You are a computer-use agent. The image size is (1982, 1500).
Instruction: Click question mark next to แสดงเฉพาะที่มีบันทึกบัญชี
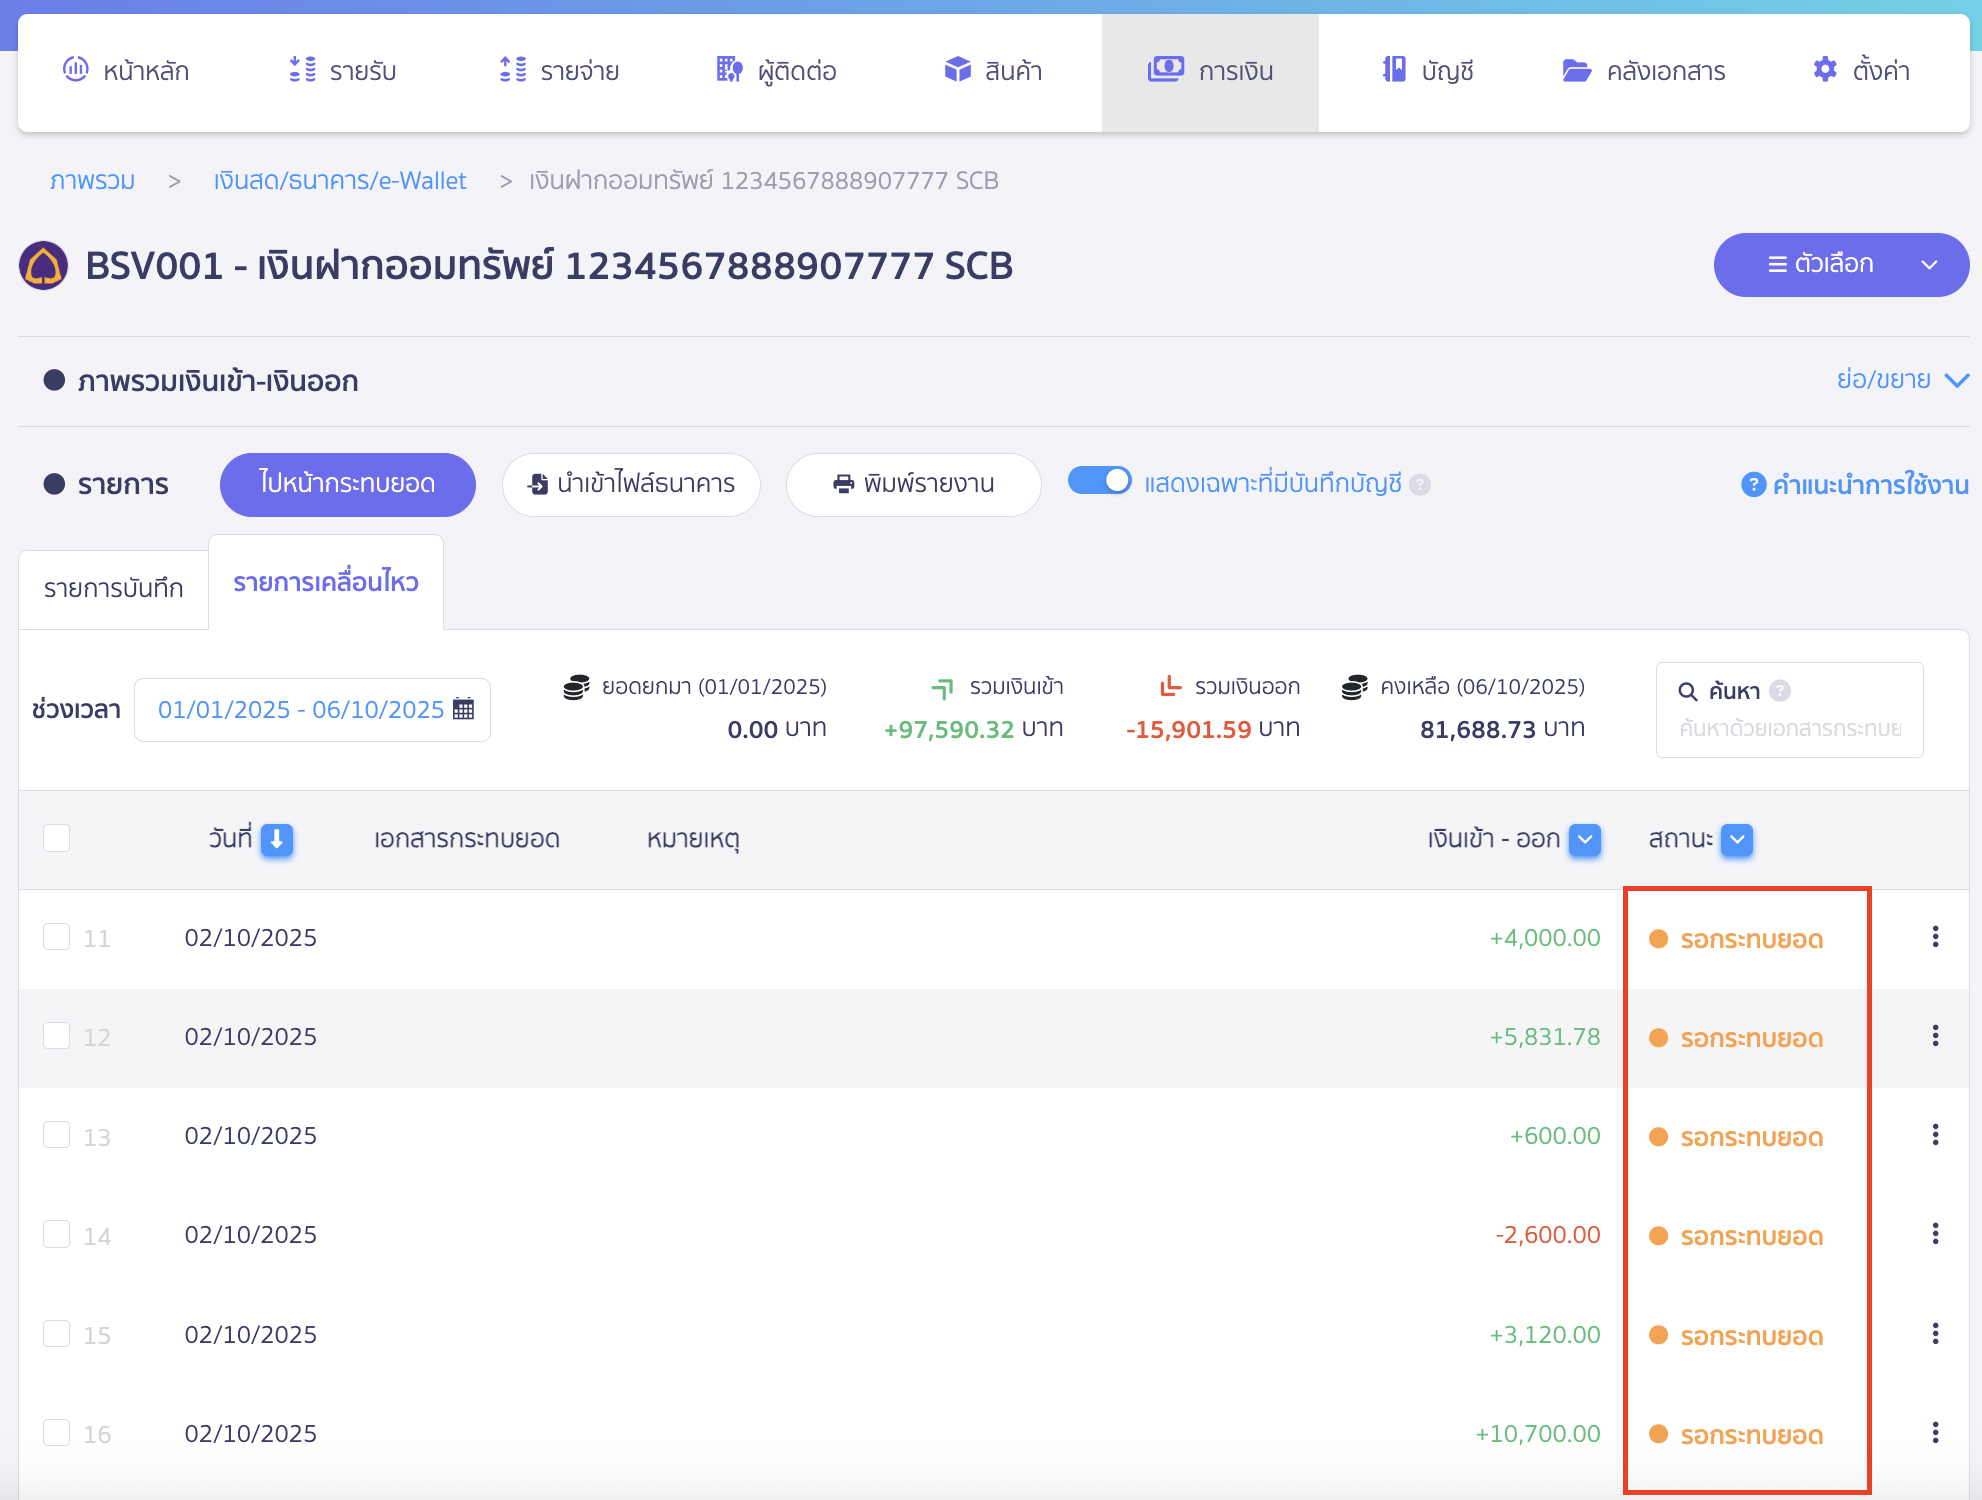click(1420, 485)
